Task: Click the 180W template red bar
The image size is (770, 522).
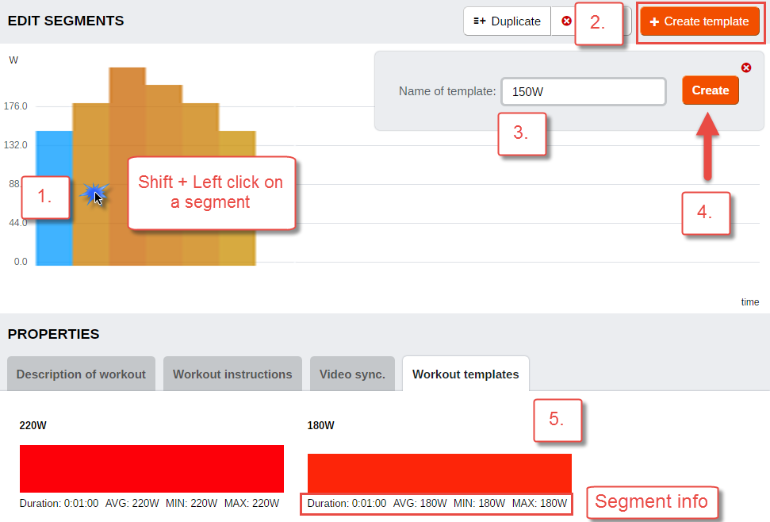Action: [440, 473]
